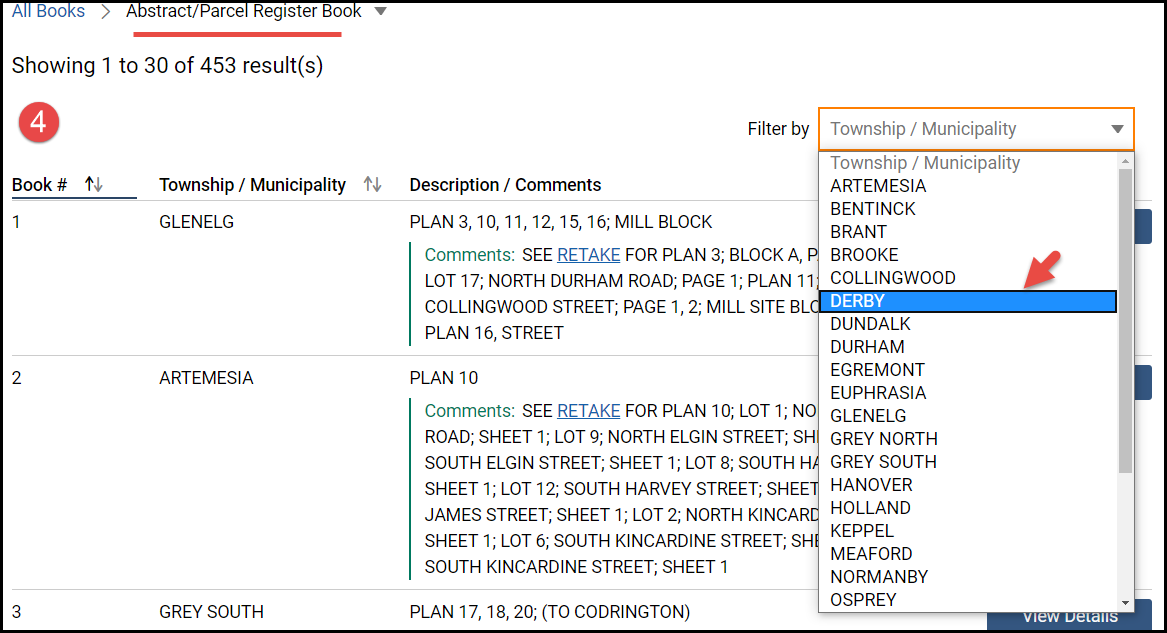Viewport: 1167px width, 633px height.
Task: Sort by Township / Municipality column arrows
Action: pos(372,185)
